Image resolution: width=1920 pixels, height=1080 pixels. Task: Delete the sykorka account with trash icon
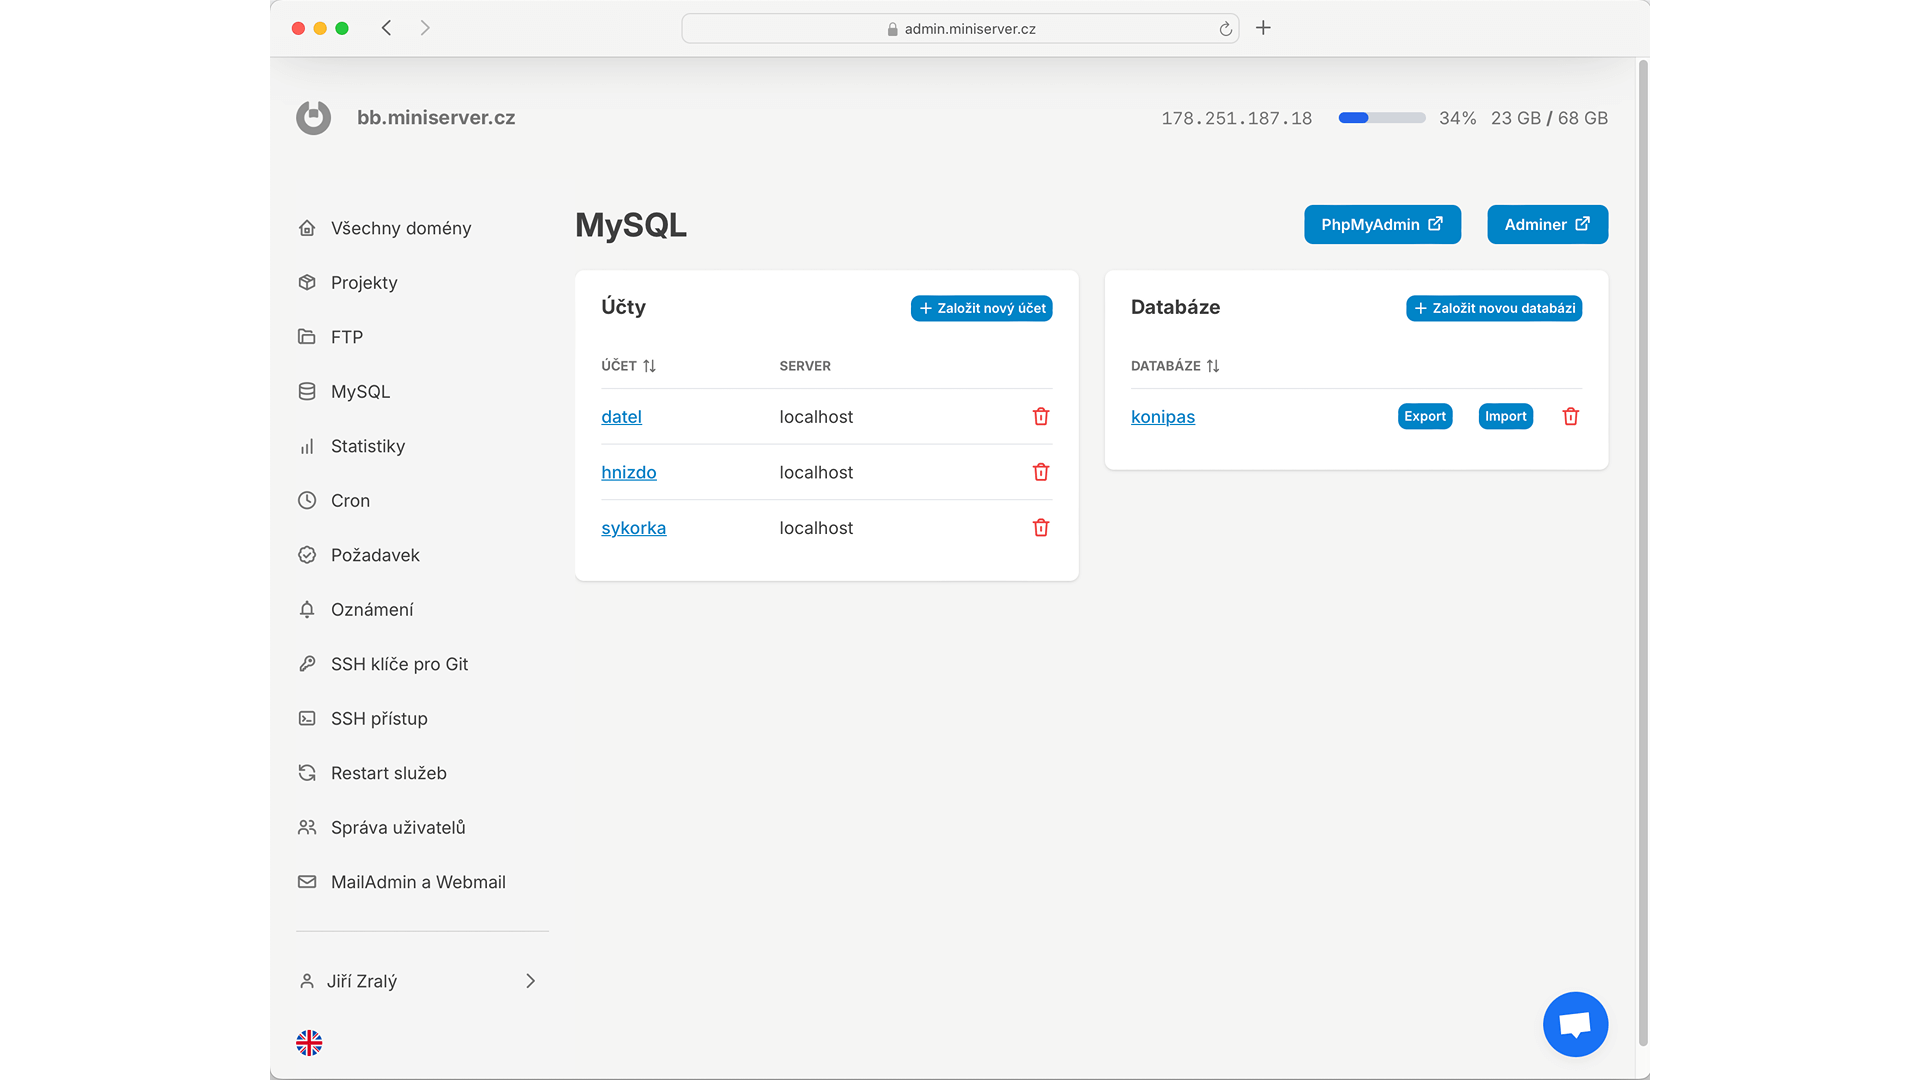(x=1041, y=527)
